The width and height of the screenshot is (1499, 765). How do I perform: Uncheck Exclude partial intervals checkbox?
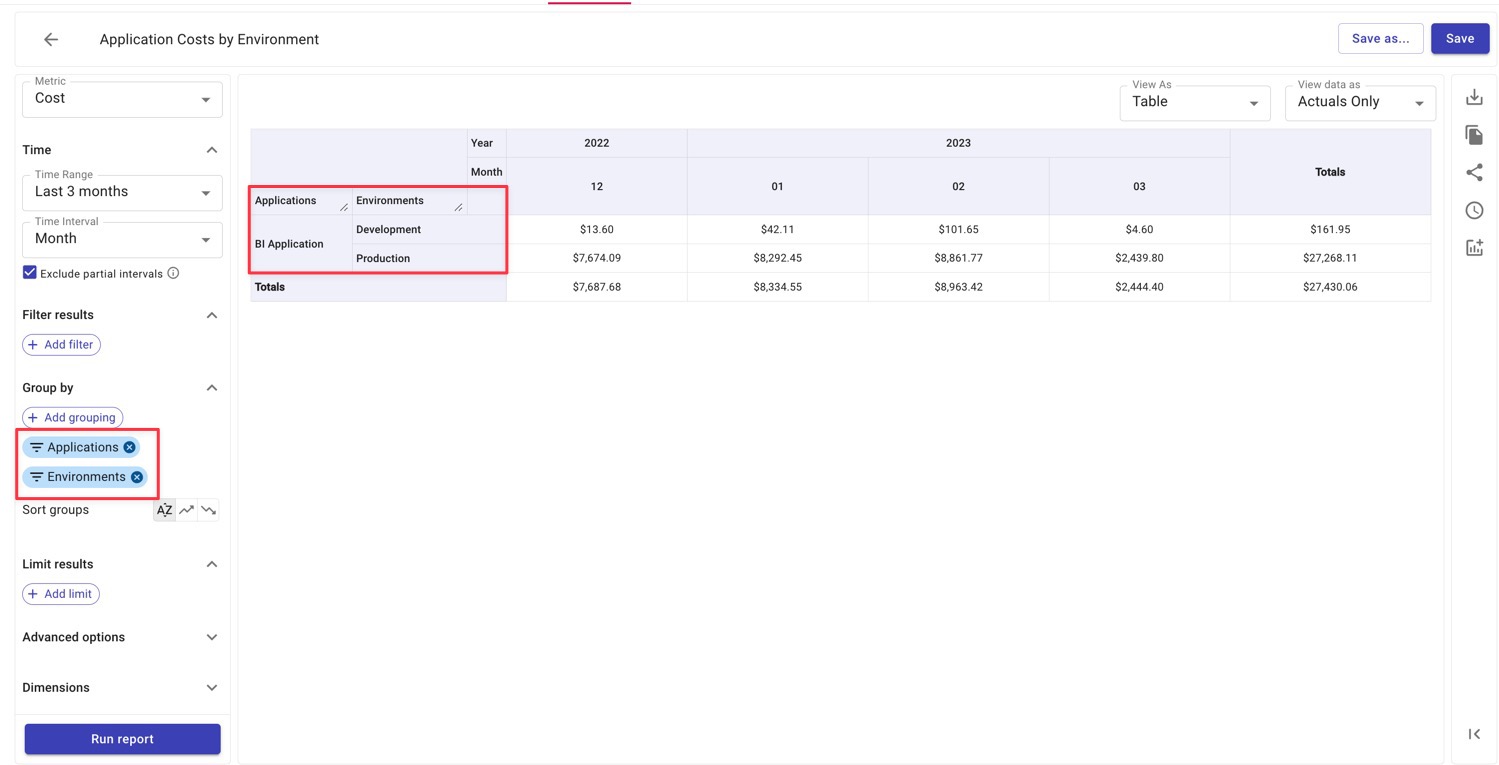point(30,273)
